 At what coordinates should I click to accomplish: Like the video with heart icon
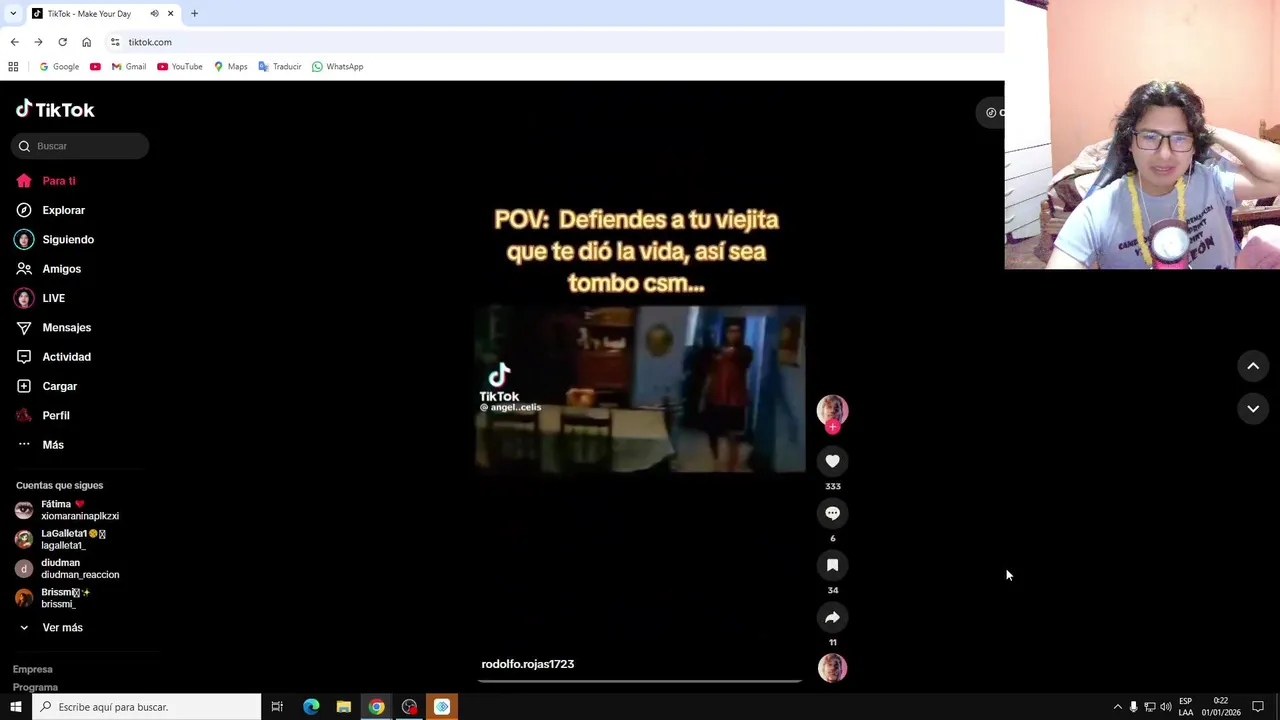point(832,461)
